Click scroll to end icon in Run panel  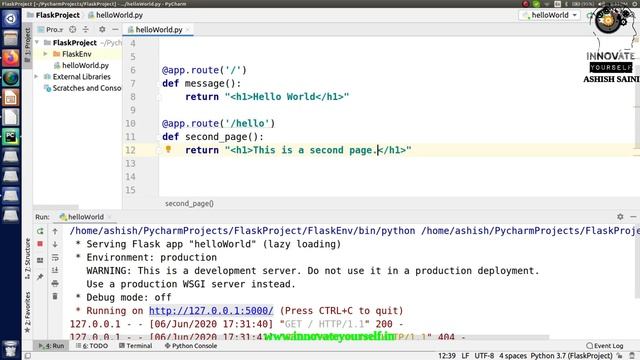[55, 270]
